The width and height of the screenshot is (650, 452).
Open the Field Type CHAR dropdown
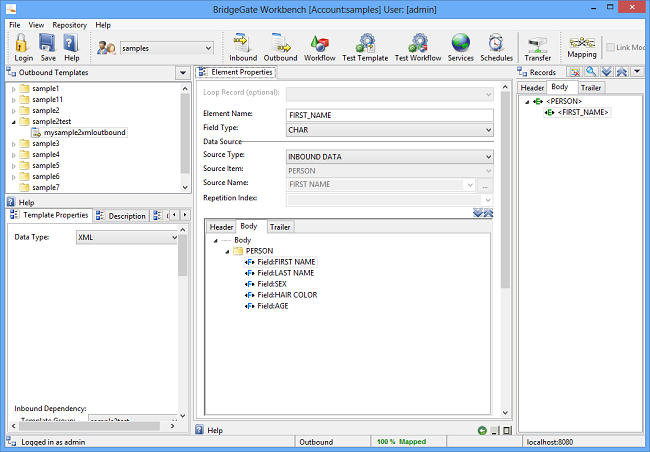tap(488, 130)
